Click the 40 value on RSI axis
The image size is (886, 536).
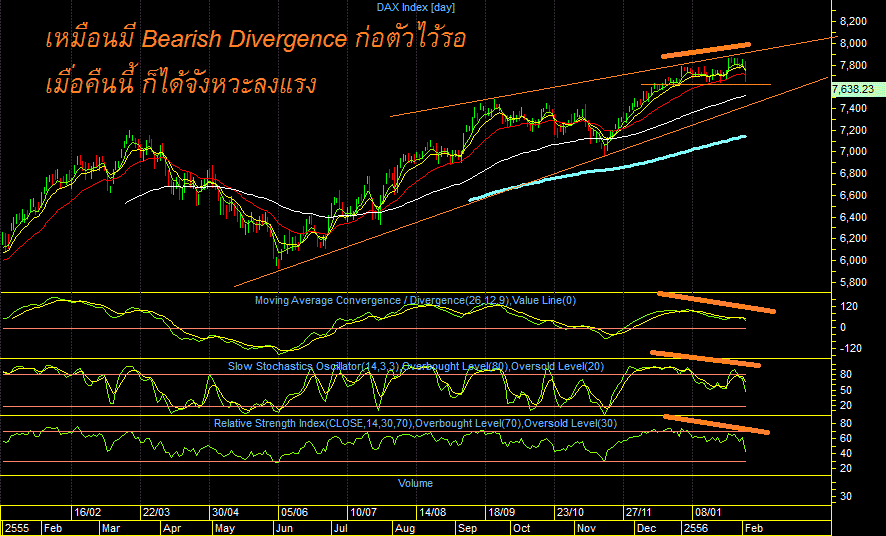846,454
